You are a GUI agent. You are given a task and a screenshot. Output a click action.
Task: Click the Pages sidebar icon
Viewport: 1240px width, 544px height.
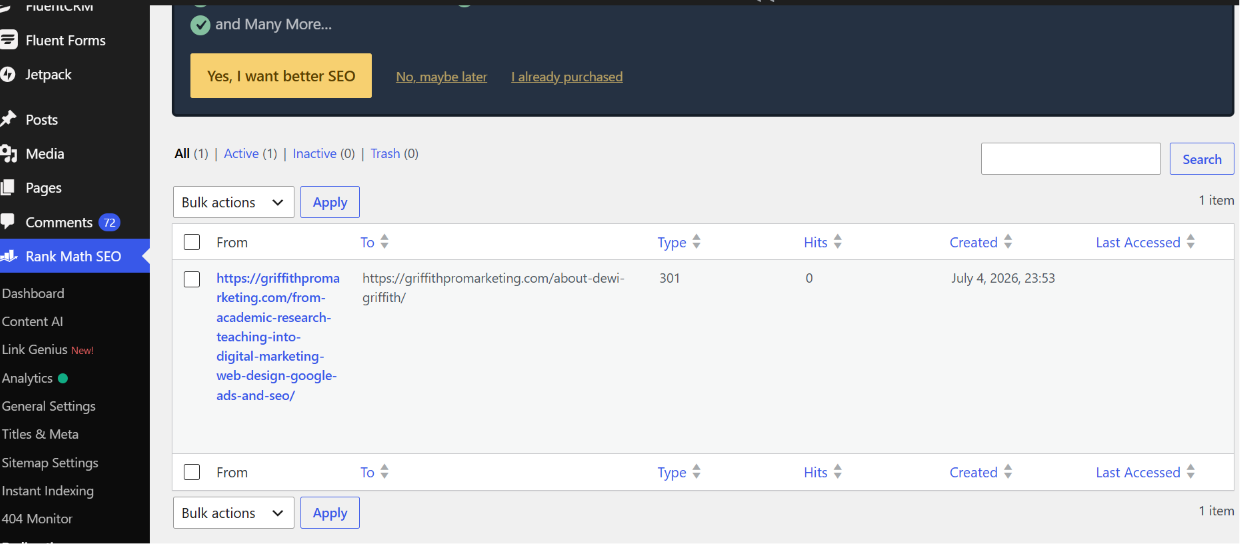[x=8, y=187]
